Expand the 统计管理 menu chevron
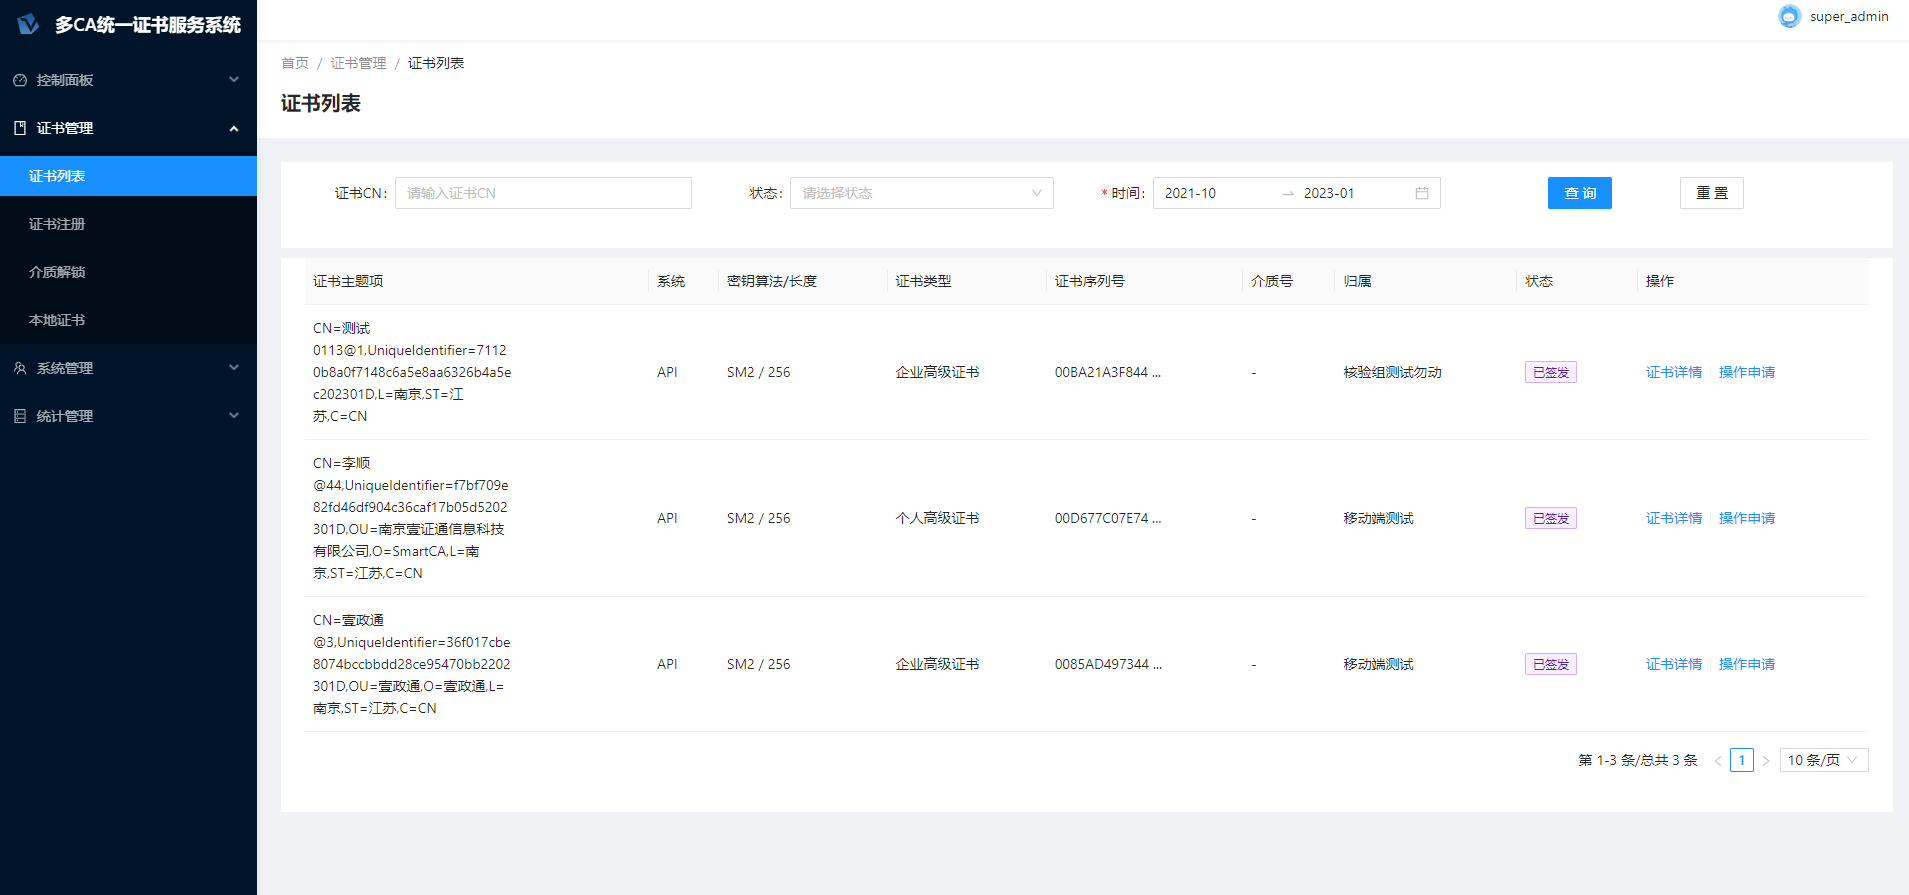This screenshot has height=895, width=1909. click(x=234, y=416)
